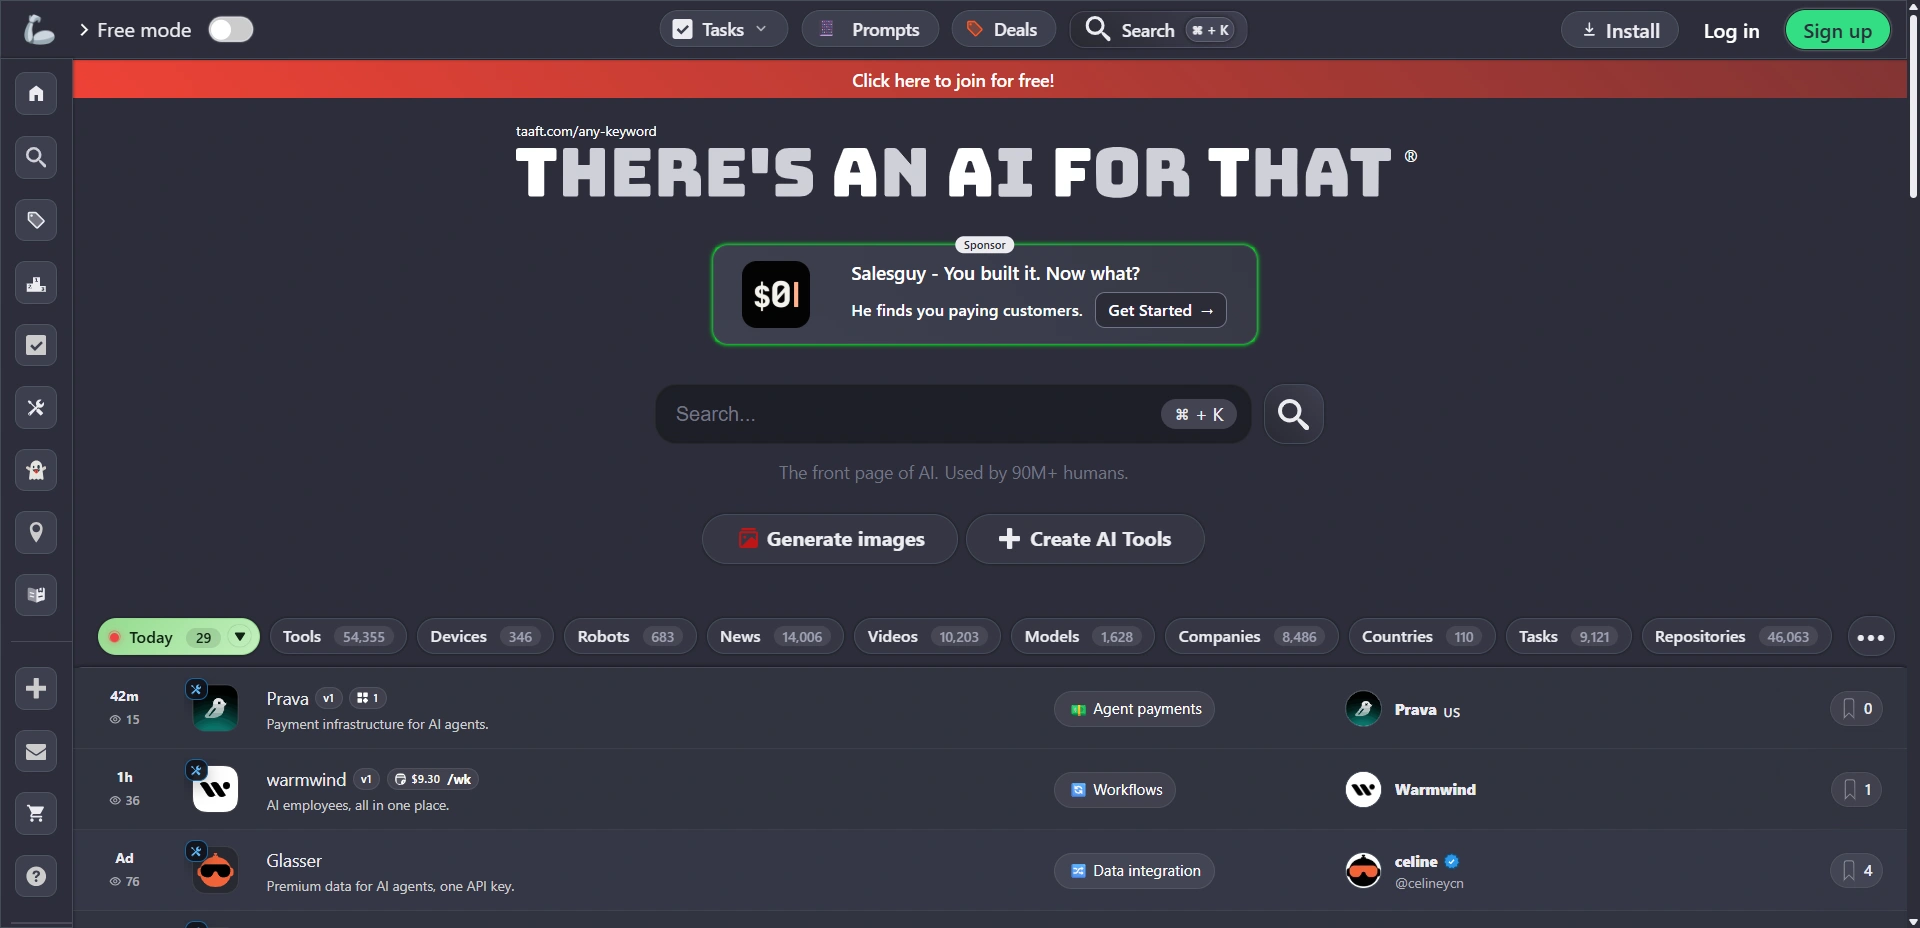Open the Prava tool title

click(287, 698)
